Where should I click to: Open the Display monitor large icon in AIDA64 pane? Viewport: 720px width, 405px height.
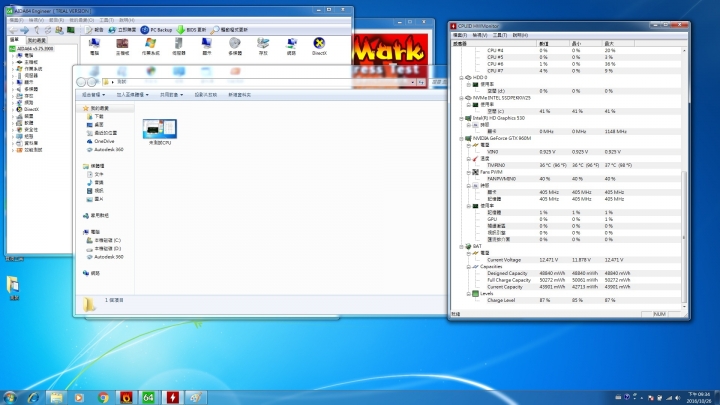tap(207, 46)
